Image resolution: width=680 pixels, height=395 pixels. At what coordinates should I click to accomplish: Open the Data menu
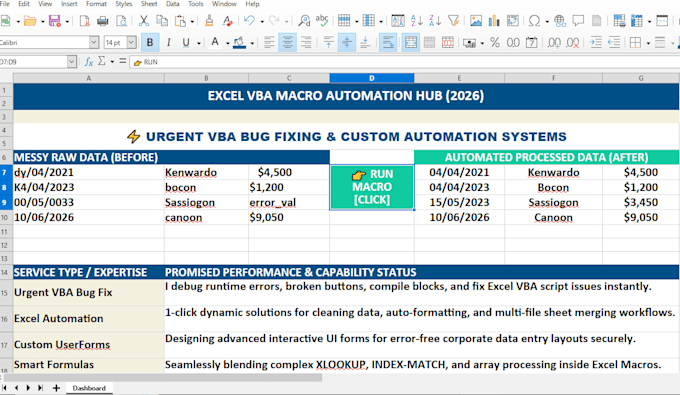[173, 4]
